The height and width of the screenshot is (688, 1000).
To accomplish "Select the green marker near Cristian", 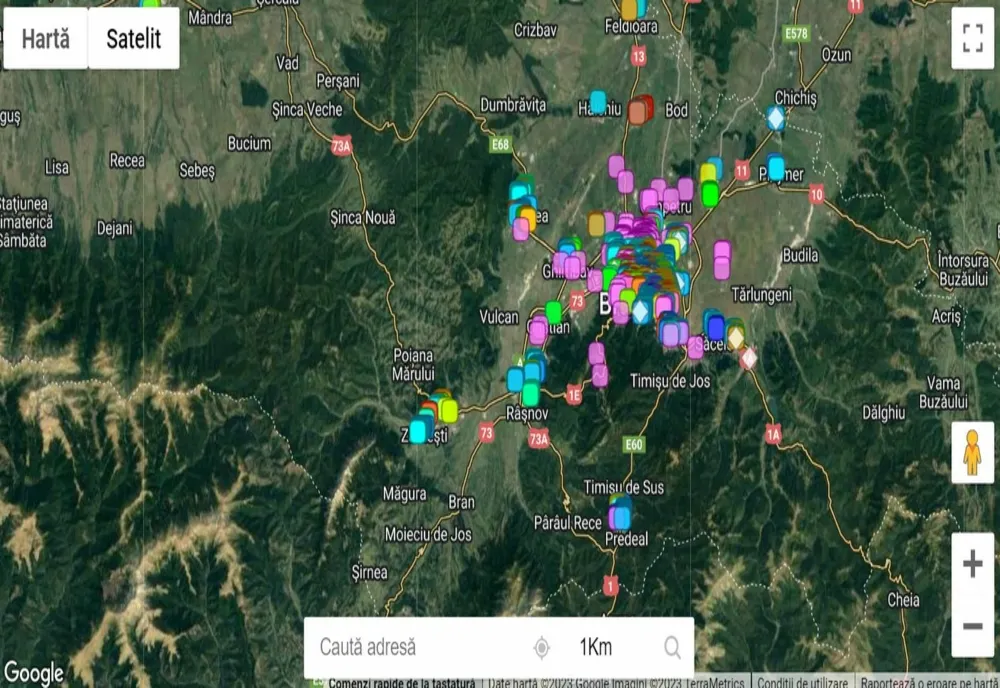I will 554,312.
